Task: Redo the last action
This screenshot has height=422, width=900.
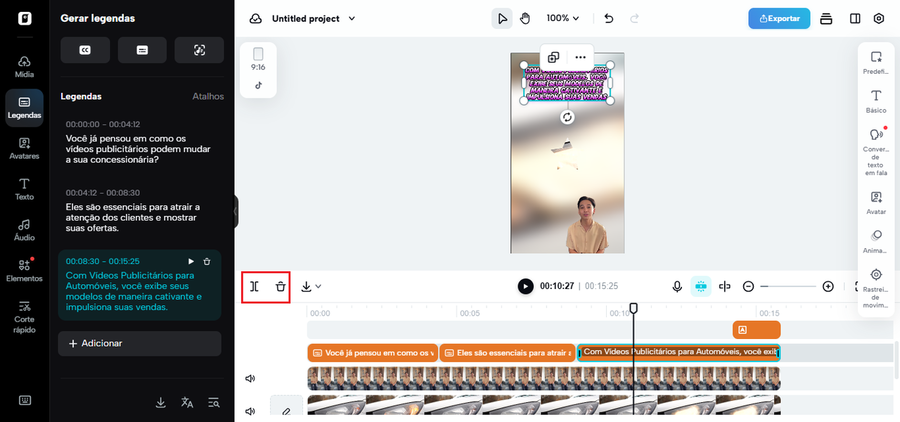Action: click(x=634, y=19)
